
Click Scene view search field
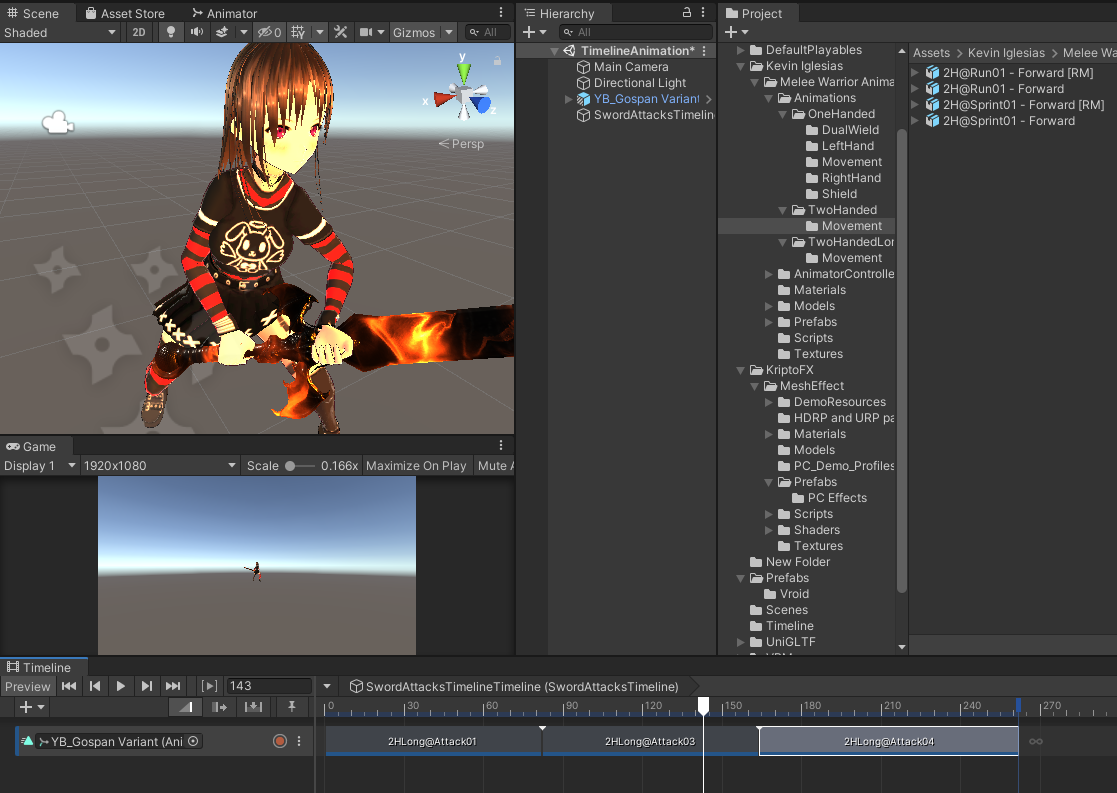click(x=488, y=32)
